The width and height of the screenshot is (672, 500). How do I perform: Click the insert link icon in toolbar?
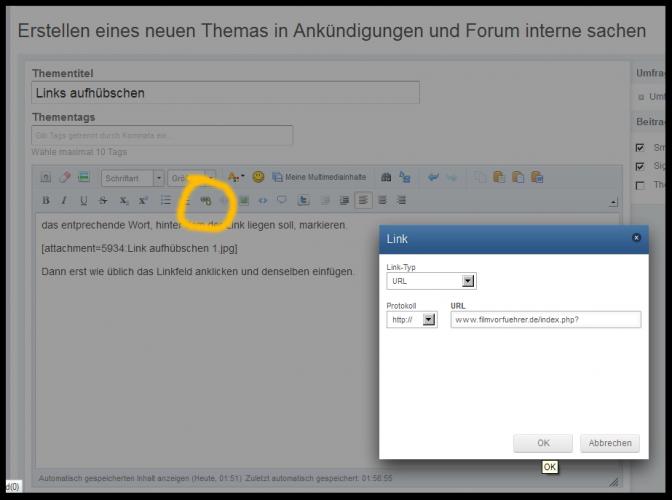[206, 200]
